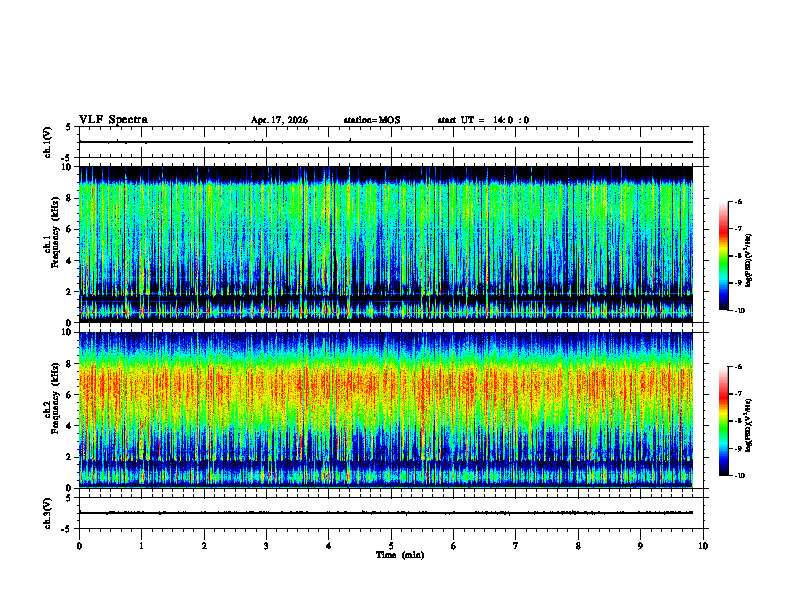
Task: Click the ch.1 voltage waveform trace
Action: tap(386, 142)
